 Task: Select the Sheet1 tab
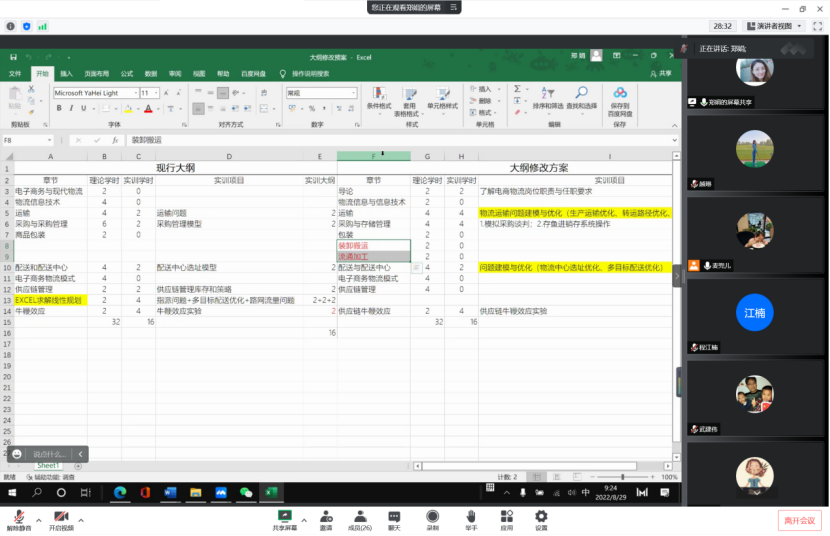(48, 466)
